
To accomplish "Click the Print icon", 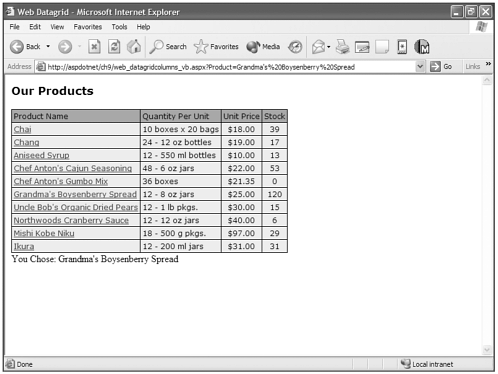I will [342, 47].
